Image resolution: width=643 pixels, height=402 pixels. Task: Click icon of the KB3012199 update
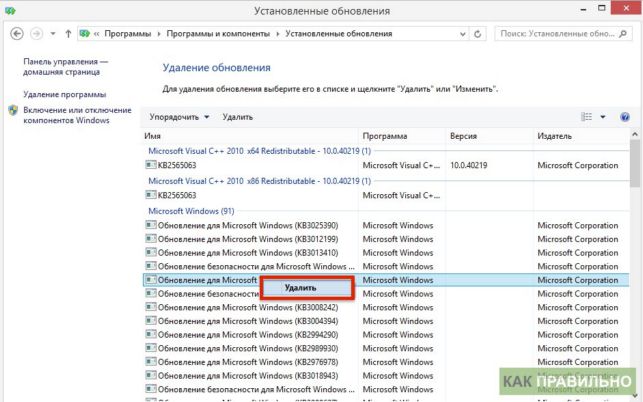tap(151, 238)
